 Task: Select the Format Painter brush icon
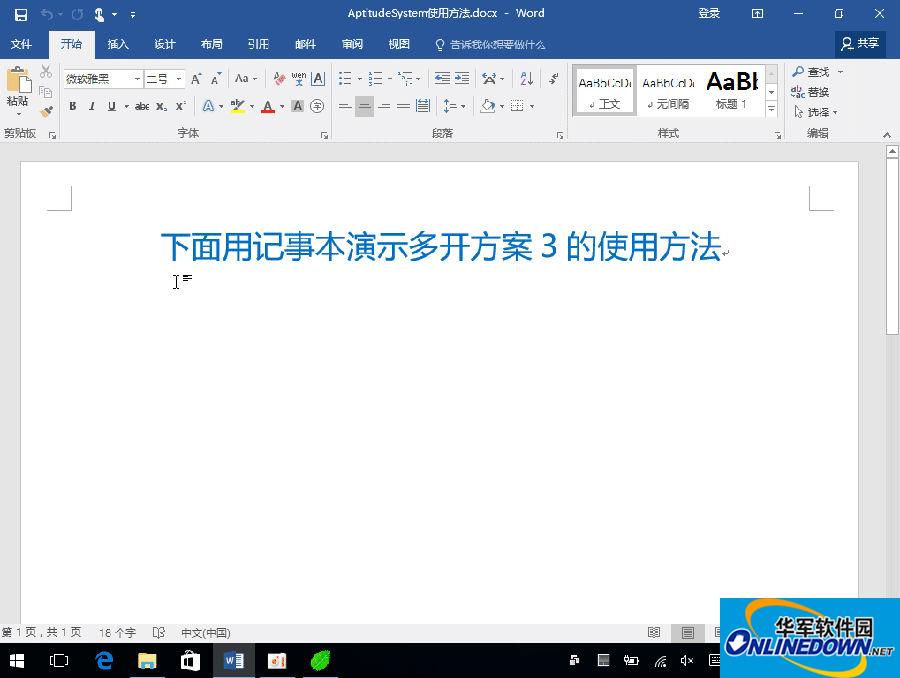(x=46, y=111)
